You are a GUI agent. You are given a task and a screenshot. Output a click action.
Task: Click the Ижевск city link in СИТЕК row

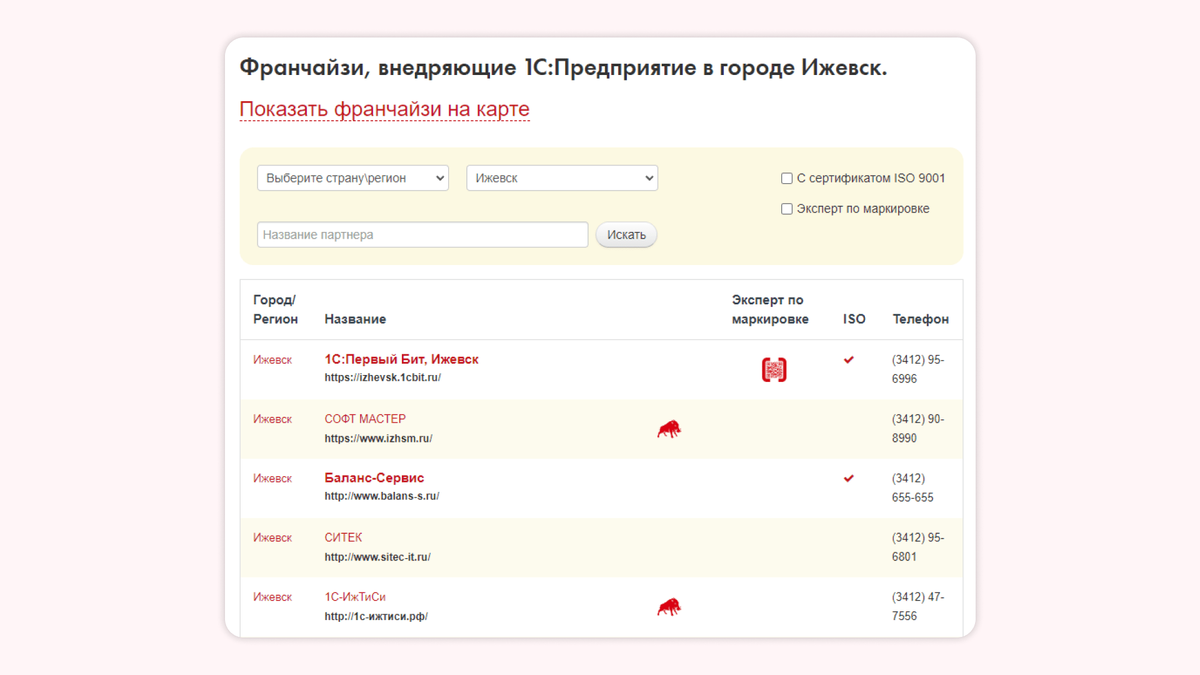tap(272, 538)
